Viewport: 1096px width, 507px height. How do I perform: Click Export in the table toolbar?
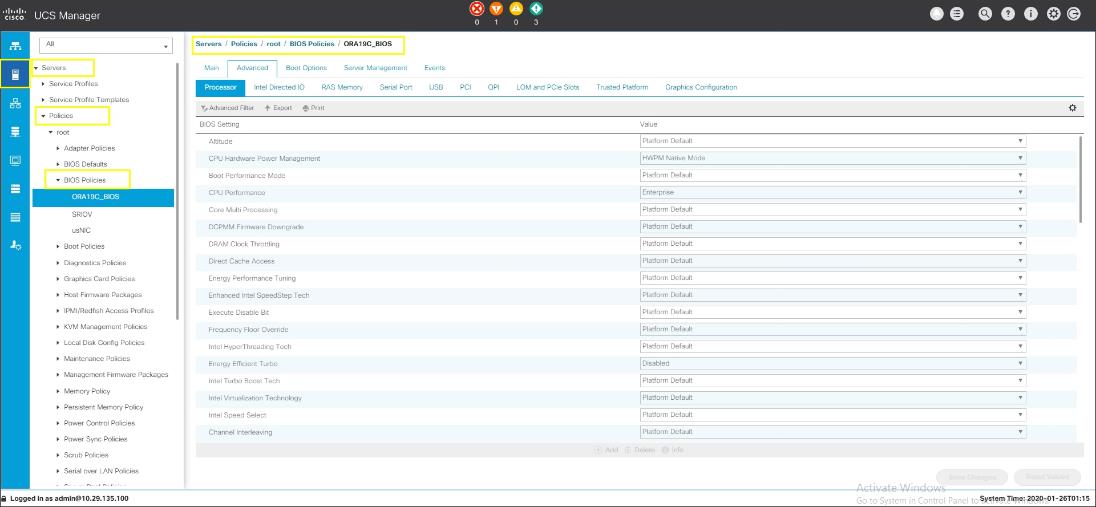[x=278, y=108]
